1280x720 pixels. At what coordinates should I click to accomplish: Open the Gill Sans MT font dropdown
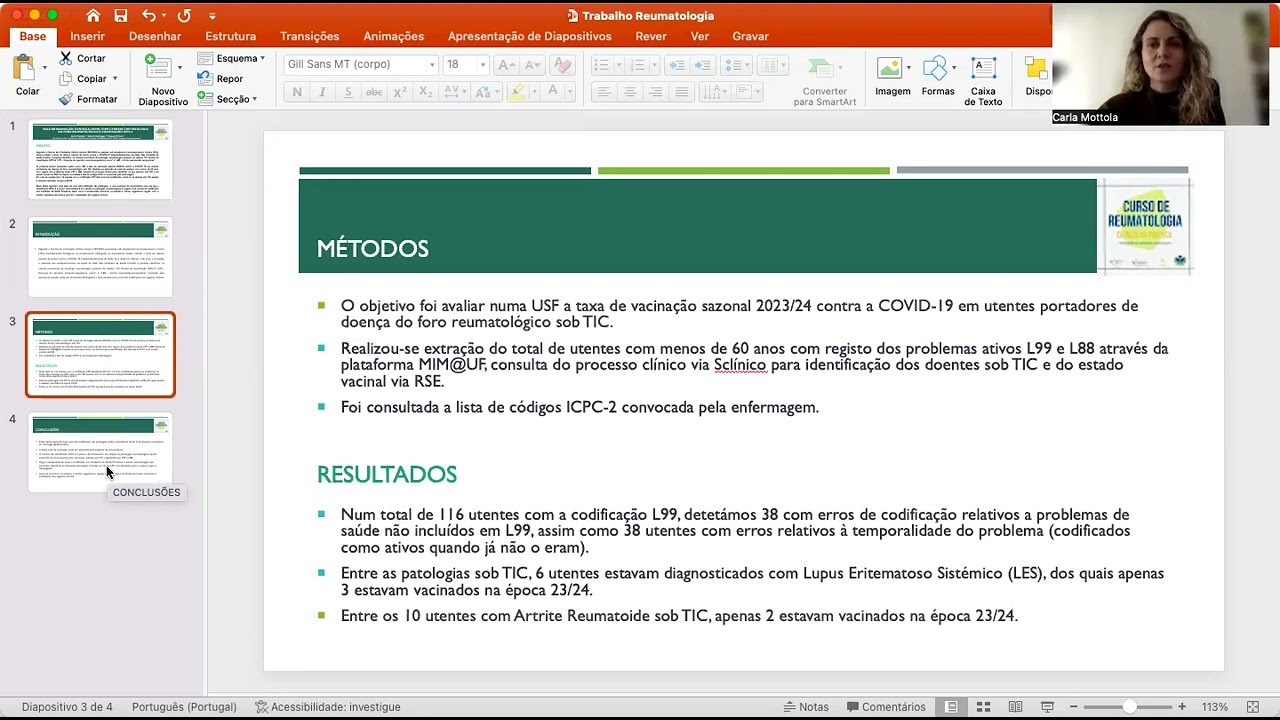432,65
